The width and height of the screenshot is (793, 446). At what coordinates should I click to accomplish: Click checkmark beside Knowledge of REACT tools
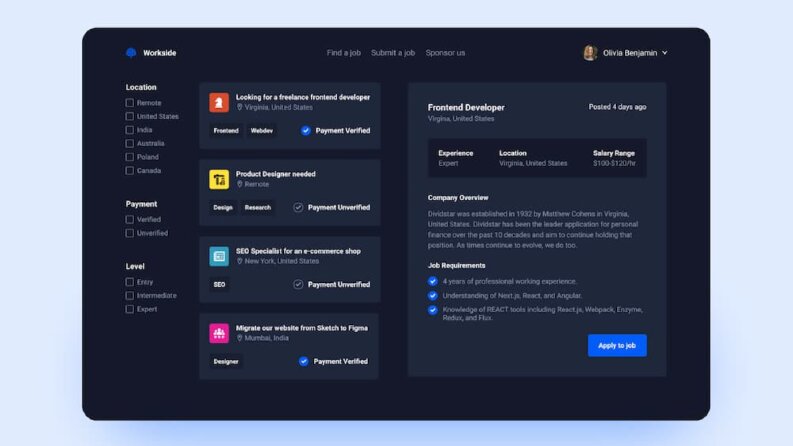(x=432, y=310)
